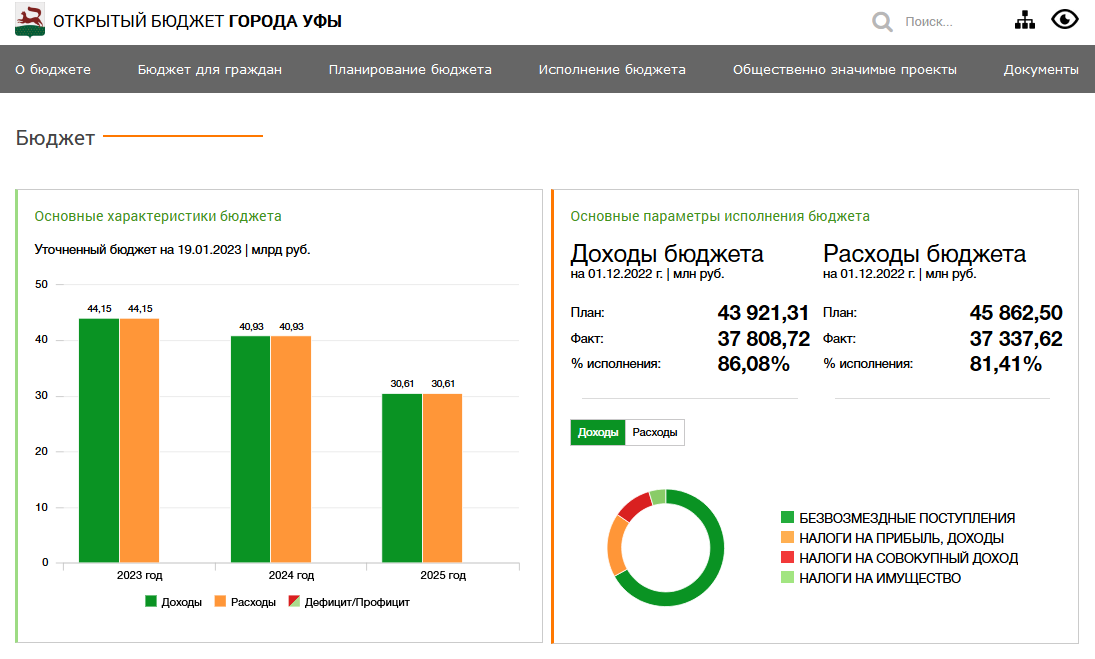The height and width of the screenshot is (659, 1095).
Task: Click the Бюджет page heading
Action: (55, 138)
